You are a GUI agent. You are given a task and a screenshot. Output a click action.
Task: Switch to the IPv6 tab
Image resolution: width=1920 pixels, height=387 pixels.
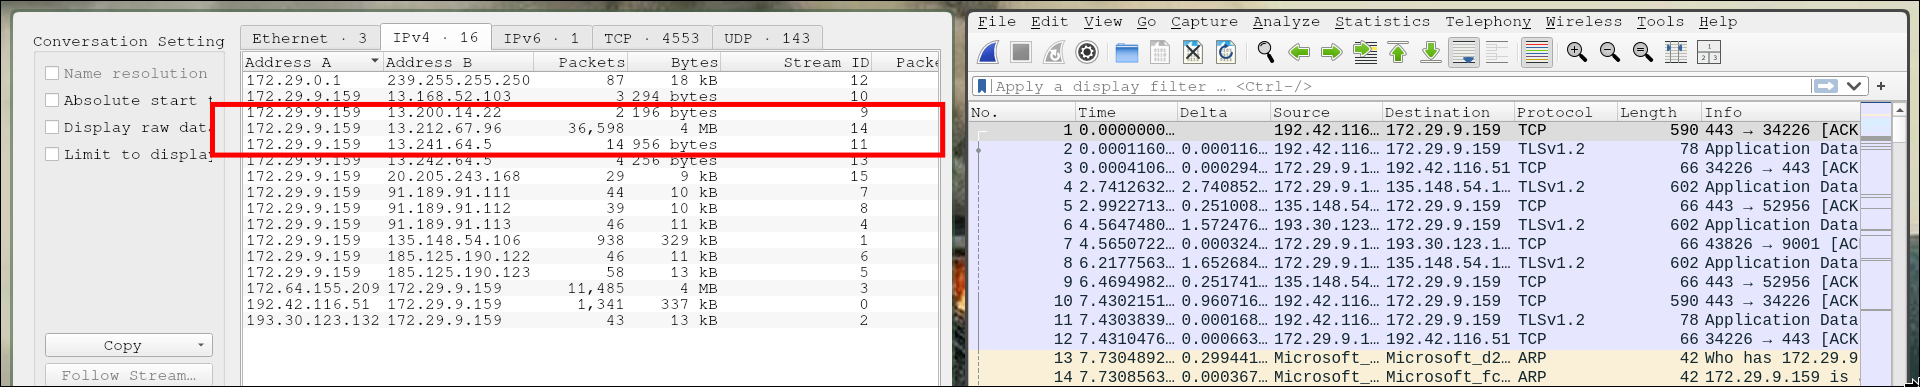(x=541, y=38)
